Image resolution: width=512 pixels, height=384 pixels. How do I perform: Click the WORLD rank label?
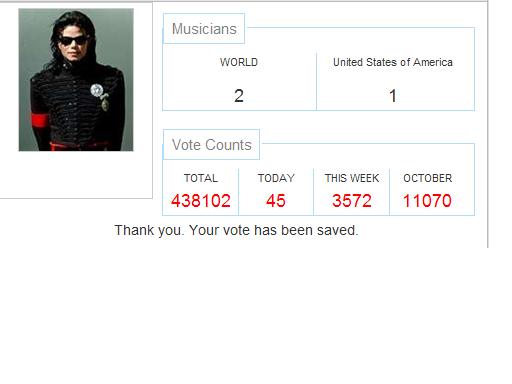tap(239, 62)
